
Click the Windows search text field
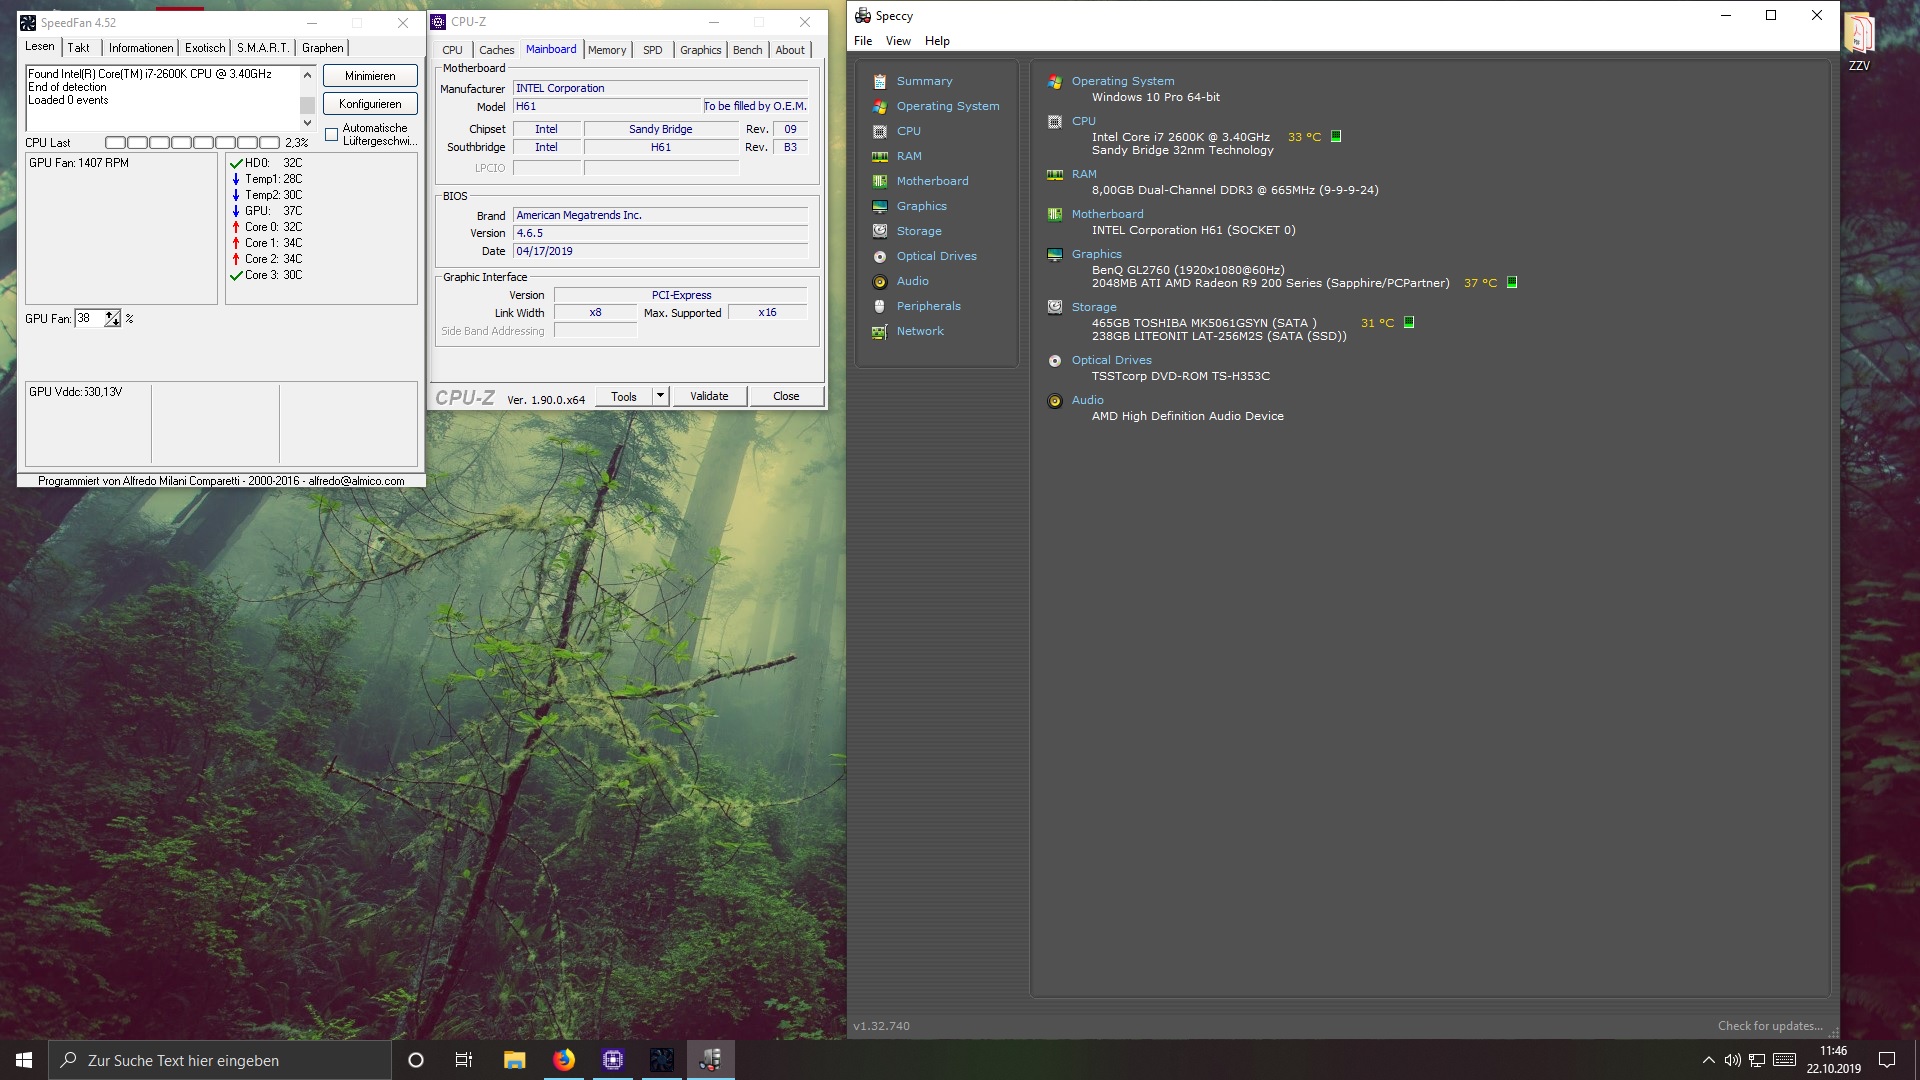tap(220, 1060)
